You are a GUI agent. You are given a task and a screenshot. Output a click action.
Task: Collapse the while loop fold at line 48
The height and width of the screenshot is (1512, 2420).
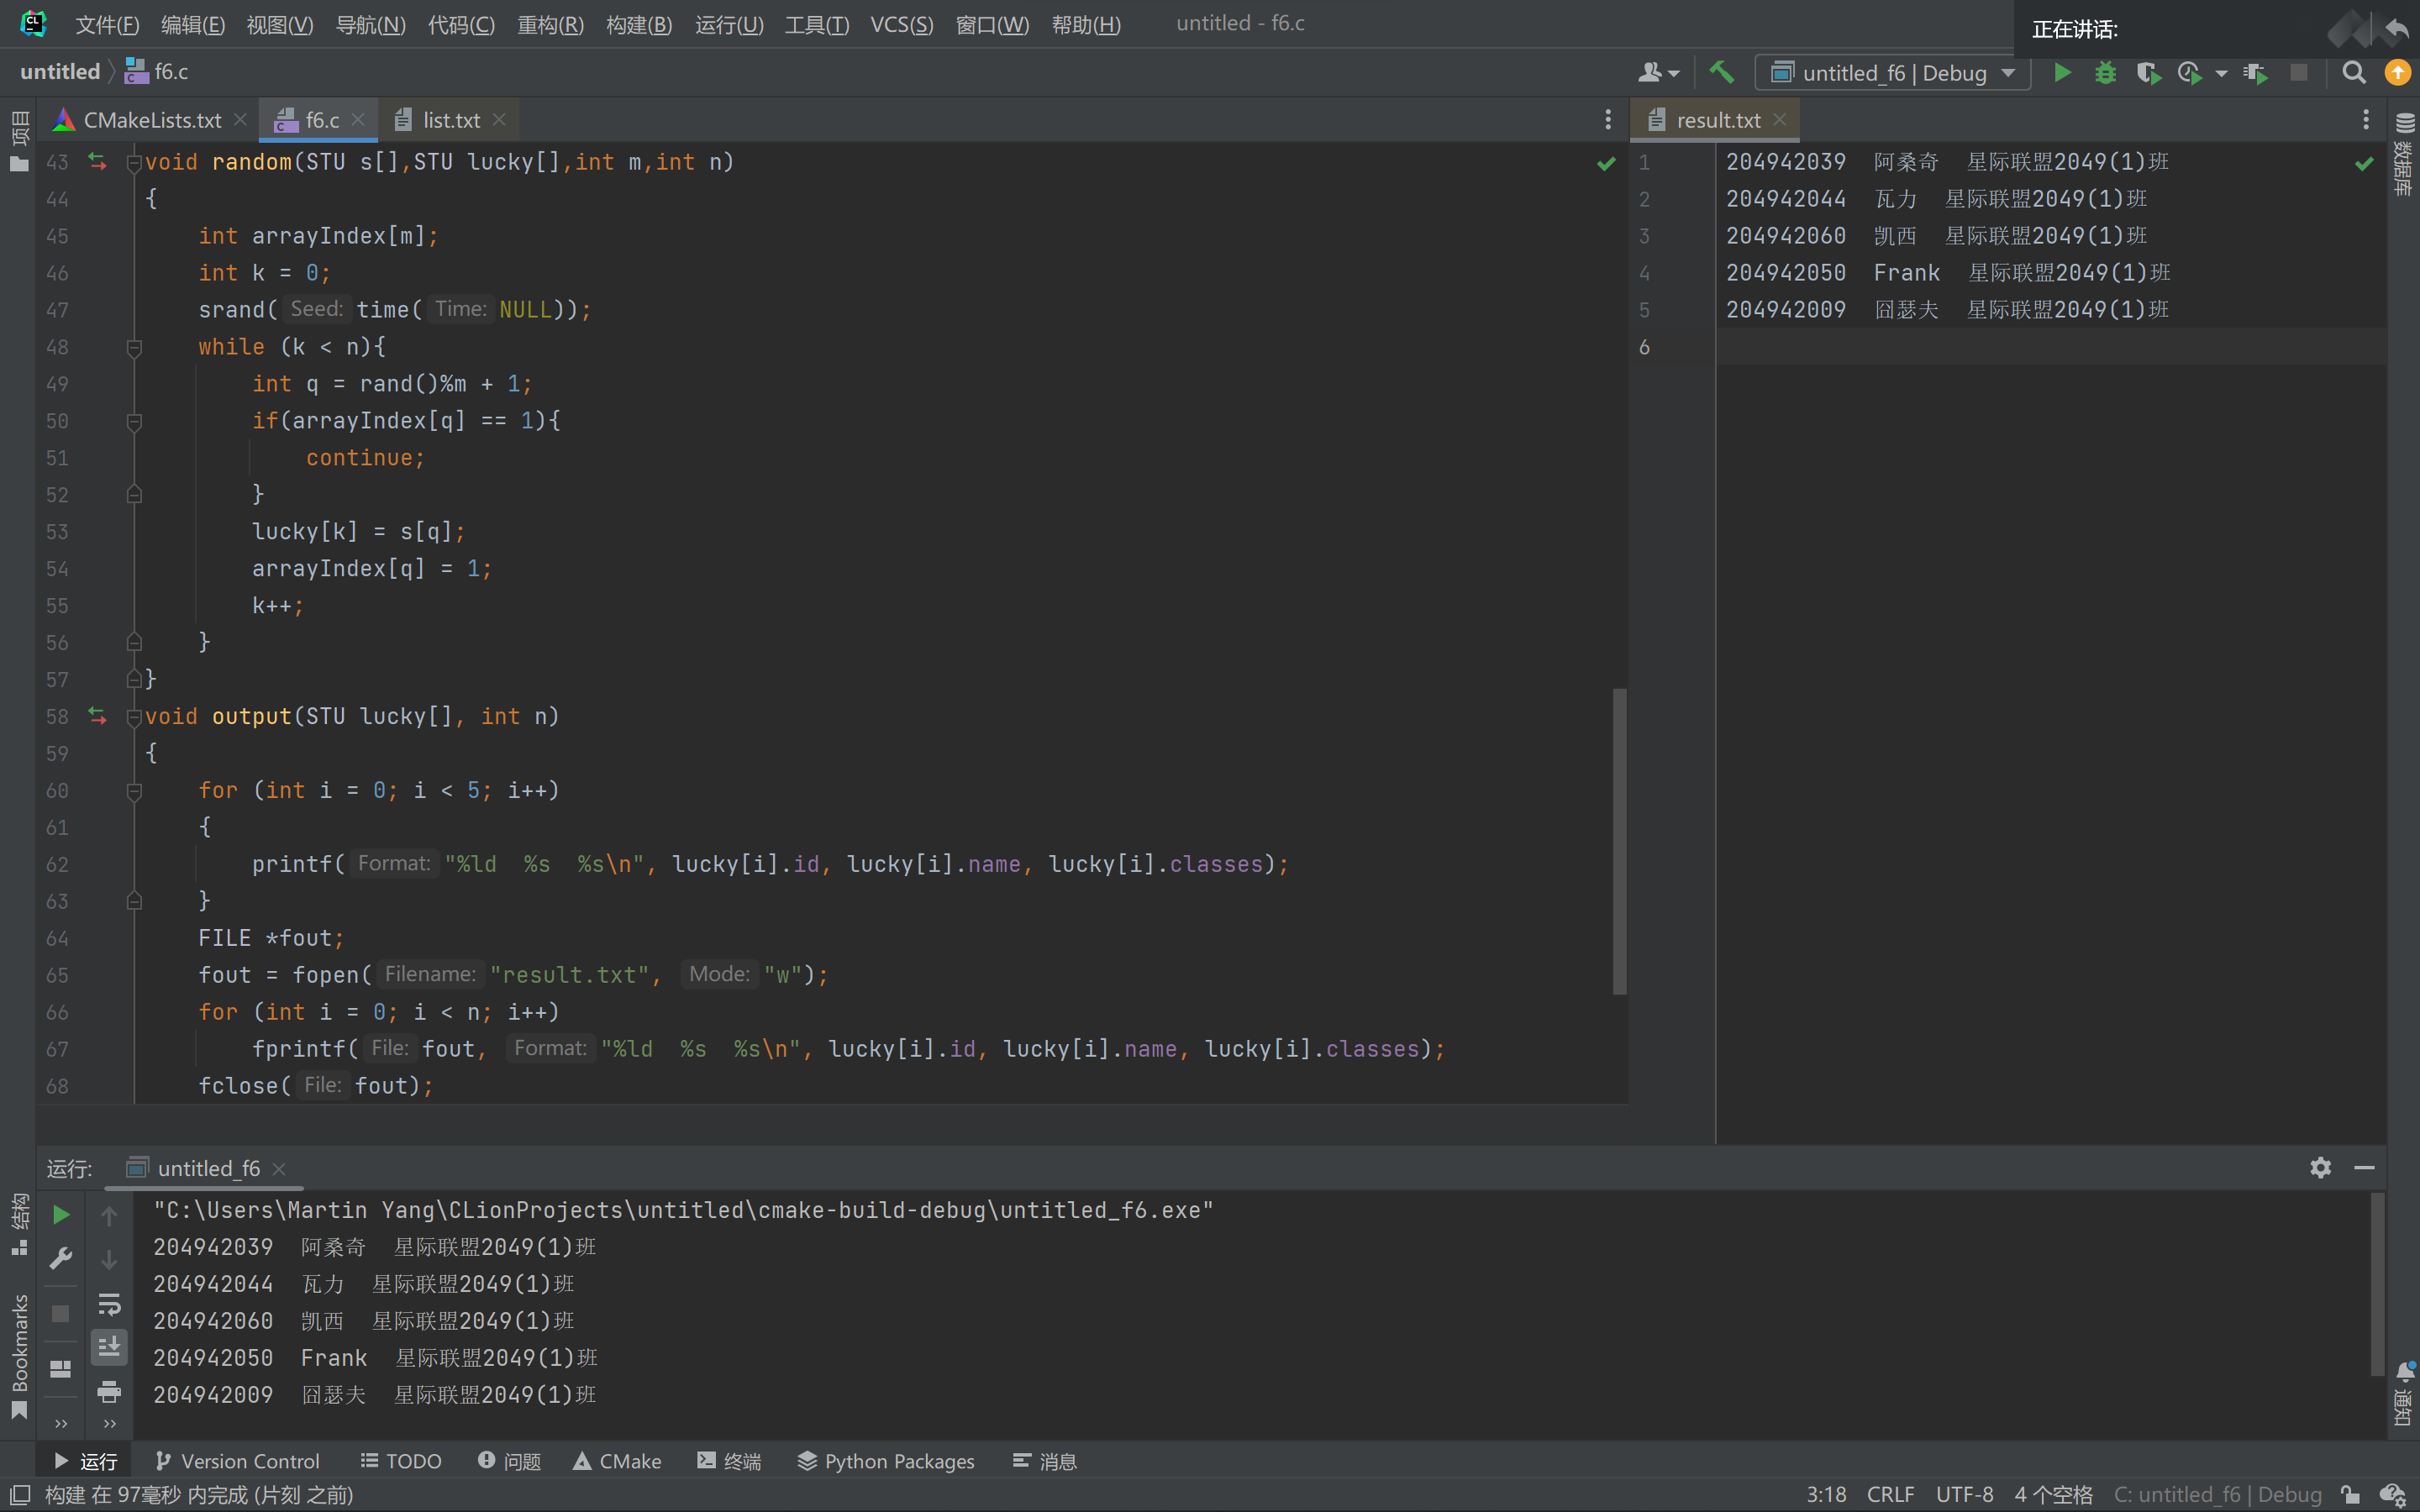pos(134,347)
